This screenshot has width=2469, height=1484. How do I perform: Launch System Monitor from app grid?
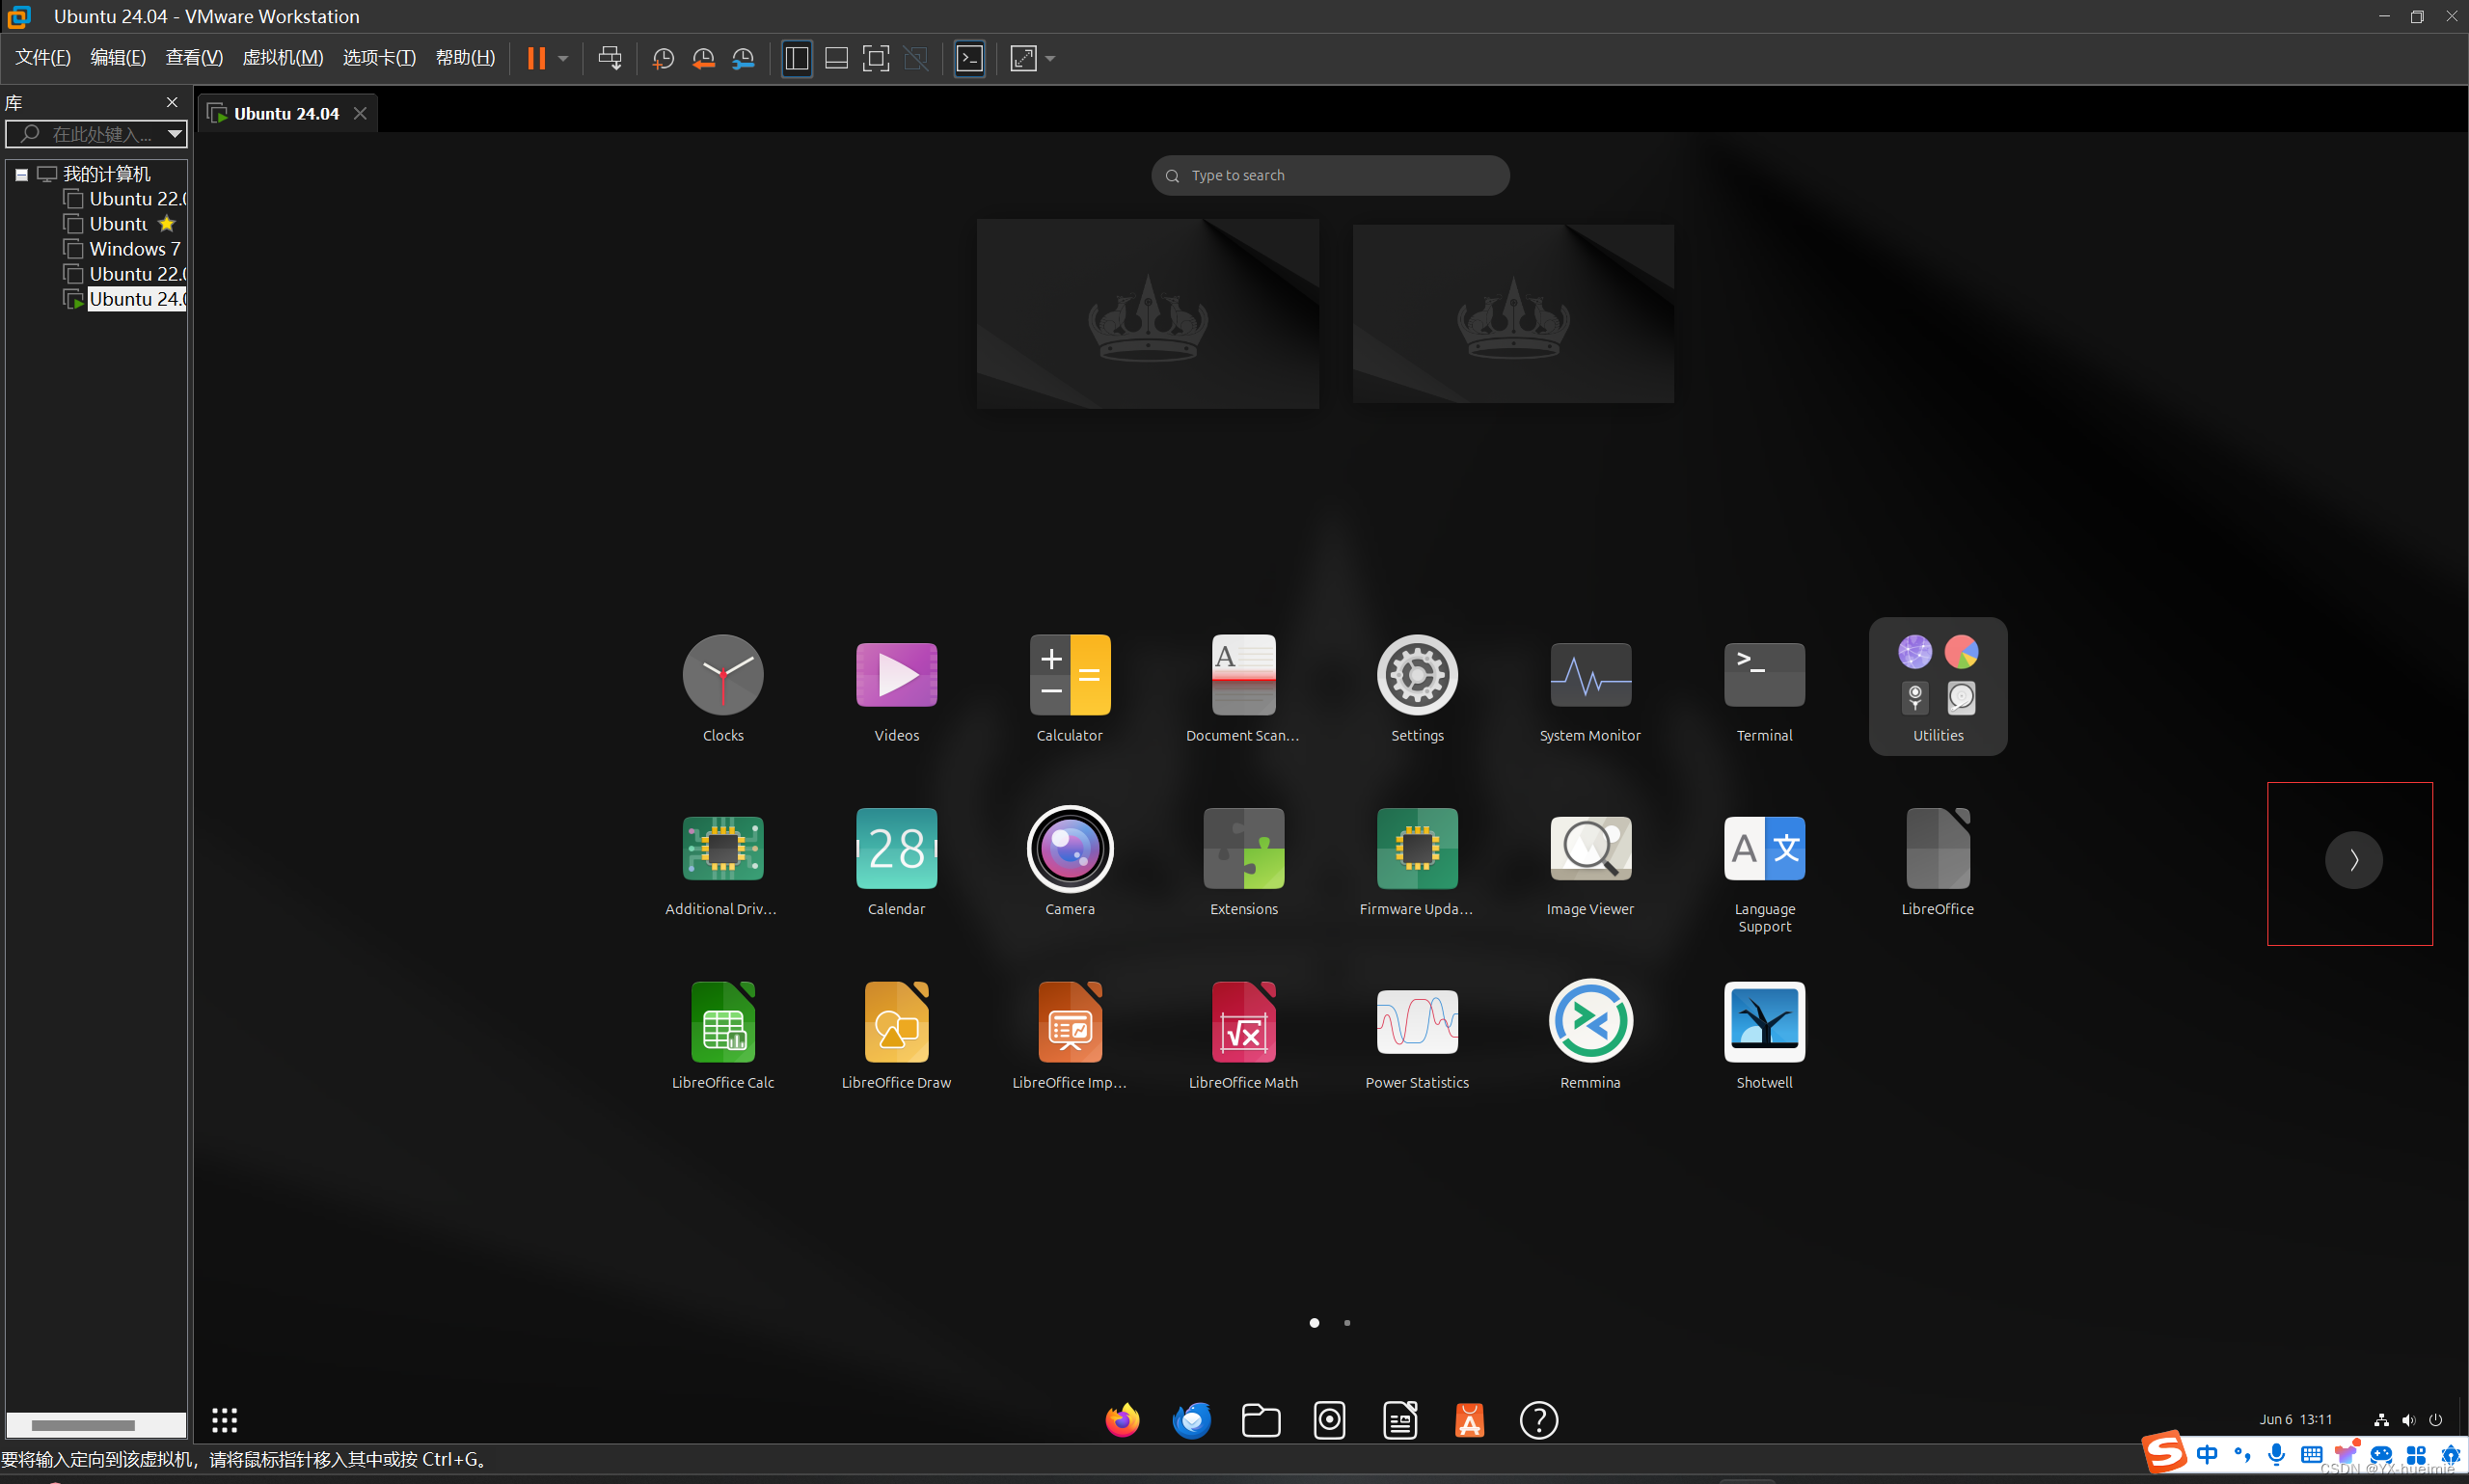(1589, 676)
